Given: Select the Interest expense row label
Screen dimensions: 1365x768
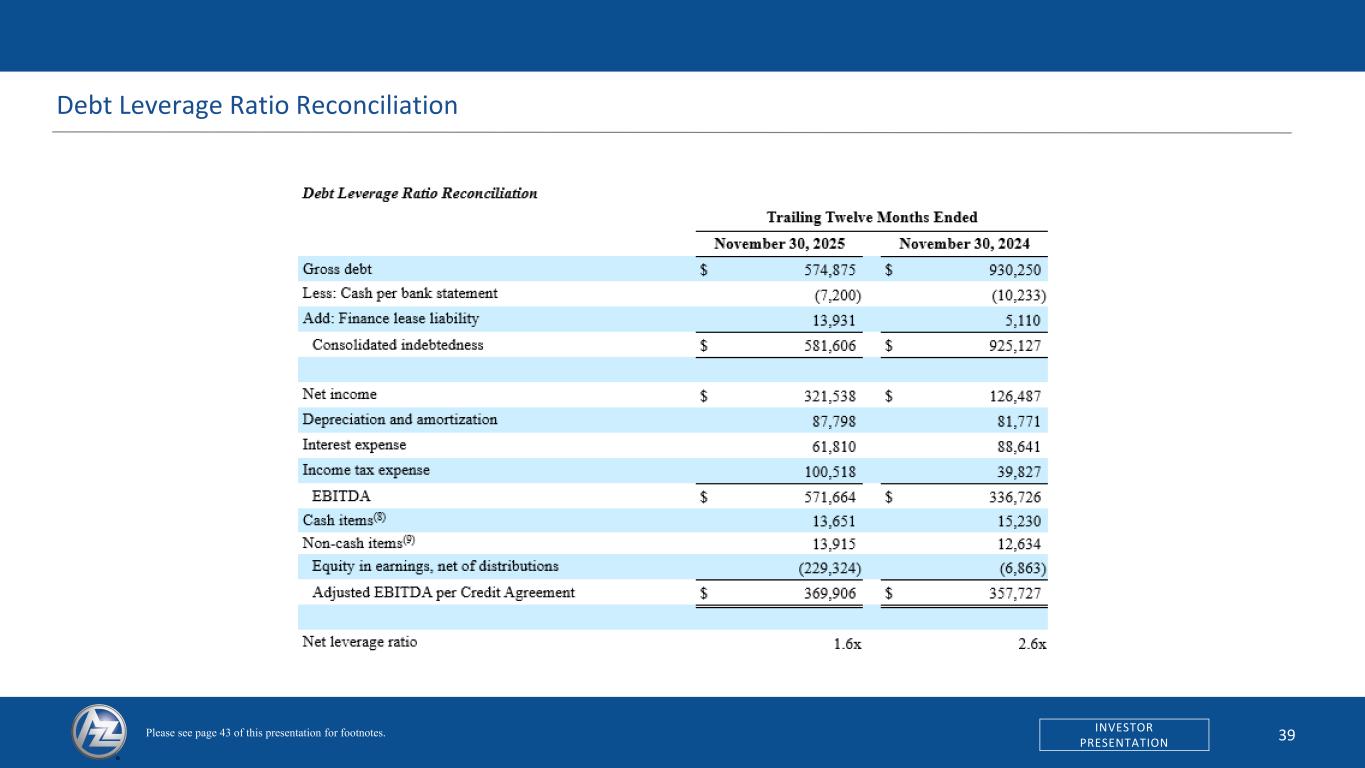Looking at the screenshot, I should (354, 445).
